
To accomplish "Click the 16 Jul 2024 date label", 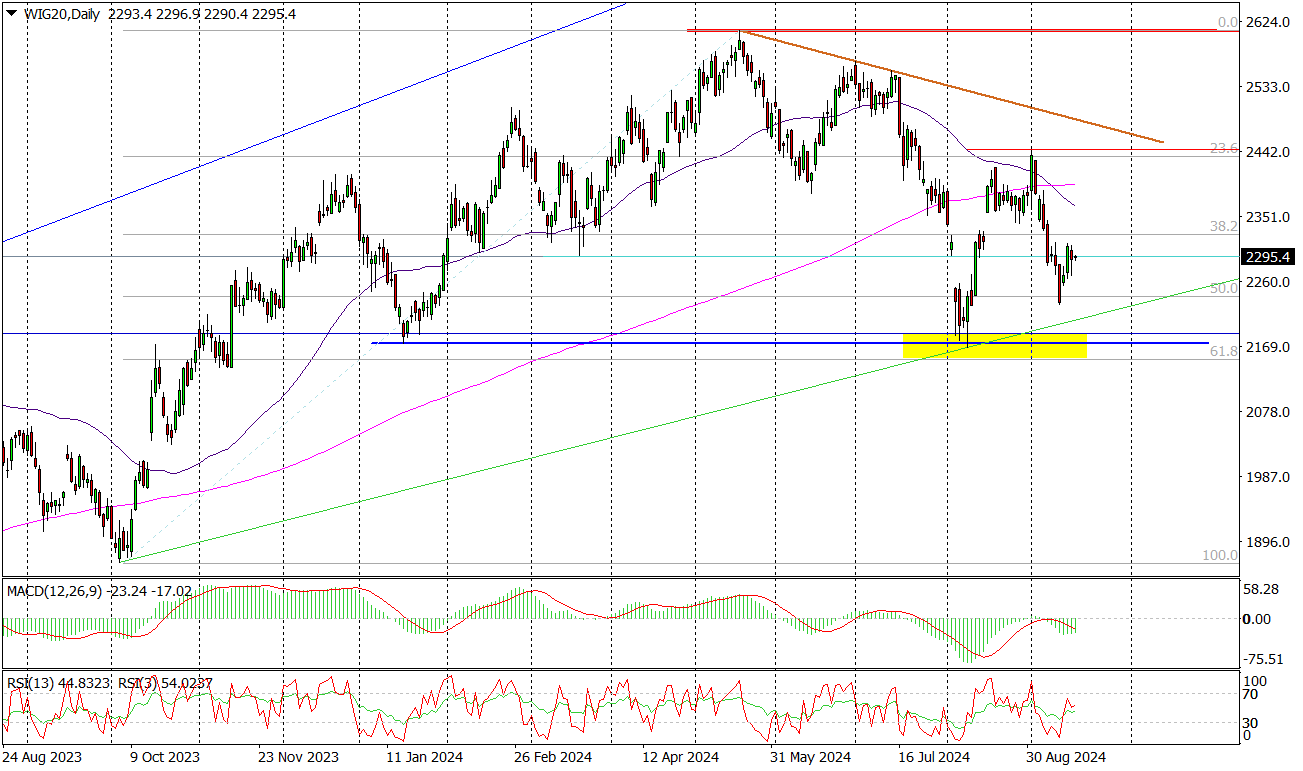I will [x=934, y=759].
